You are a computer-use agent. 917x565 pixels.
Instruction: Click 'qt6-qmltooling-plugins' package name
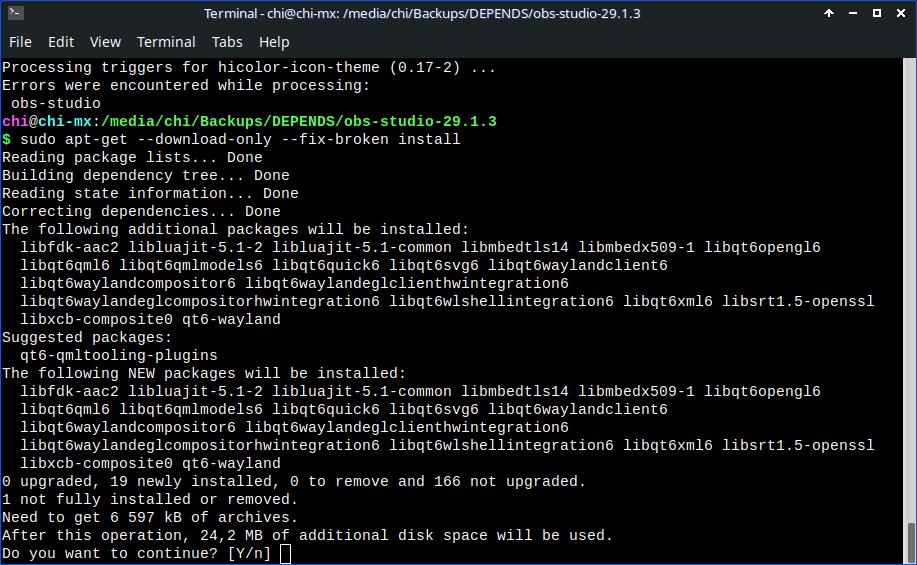(x=119, y=356)
